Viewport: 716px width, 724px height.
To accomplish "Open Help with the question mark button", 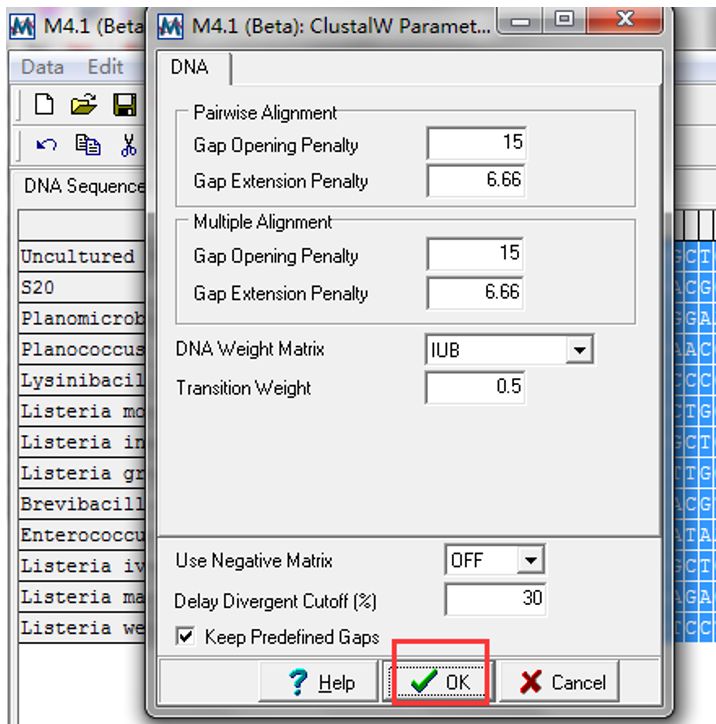I will (321, 683).
